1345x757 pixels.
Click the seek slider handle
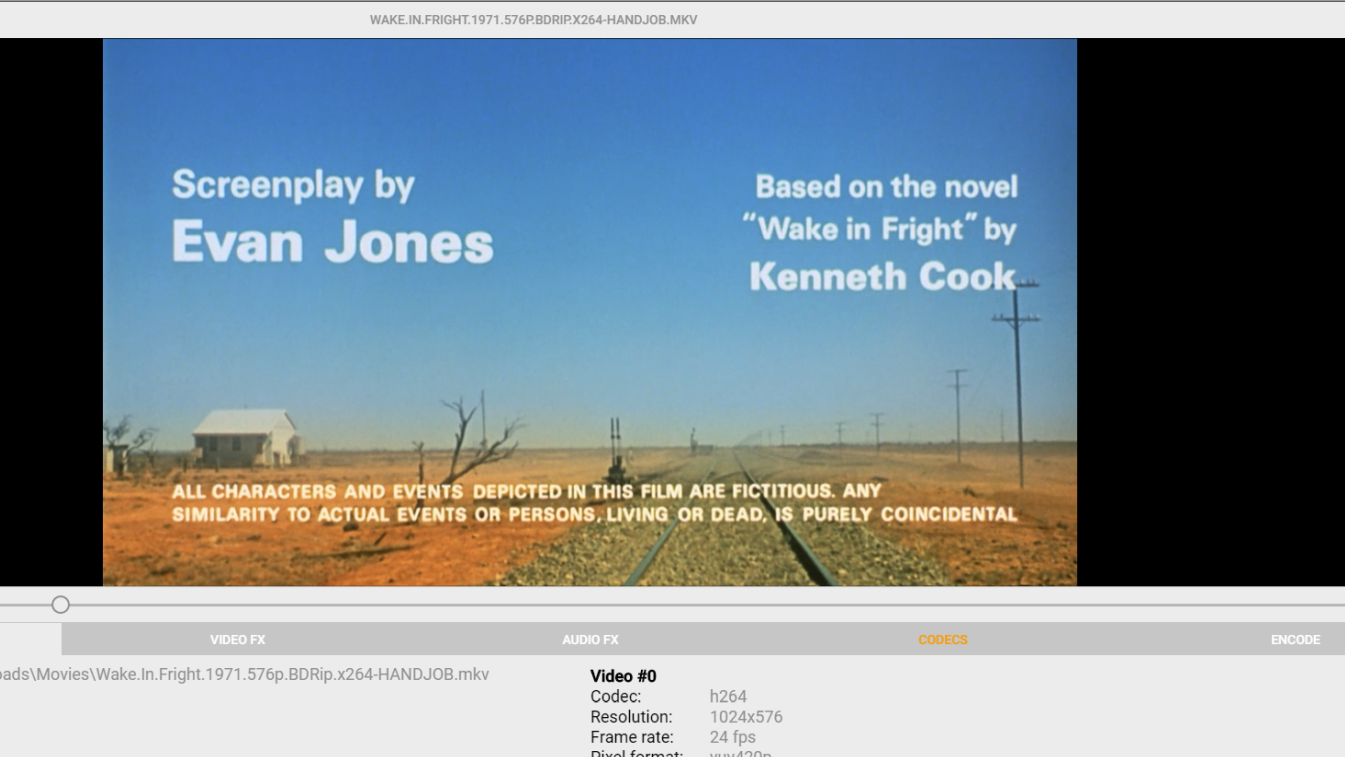(x=61, y=604)
